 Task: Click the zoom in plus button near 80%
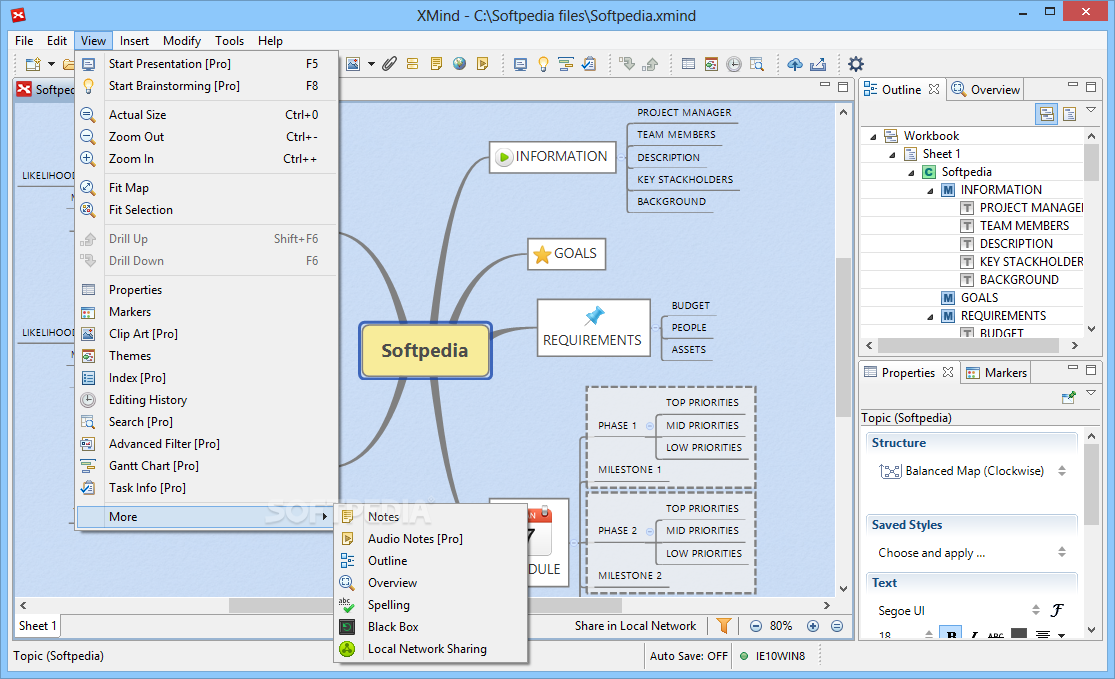point(813,626)
